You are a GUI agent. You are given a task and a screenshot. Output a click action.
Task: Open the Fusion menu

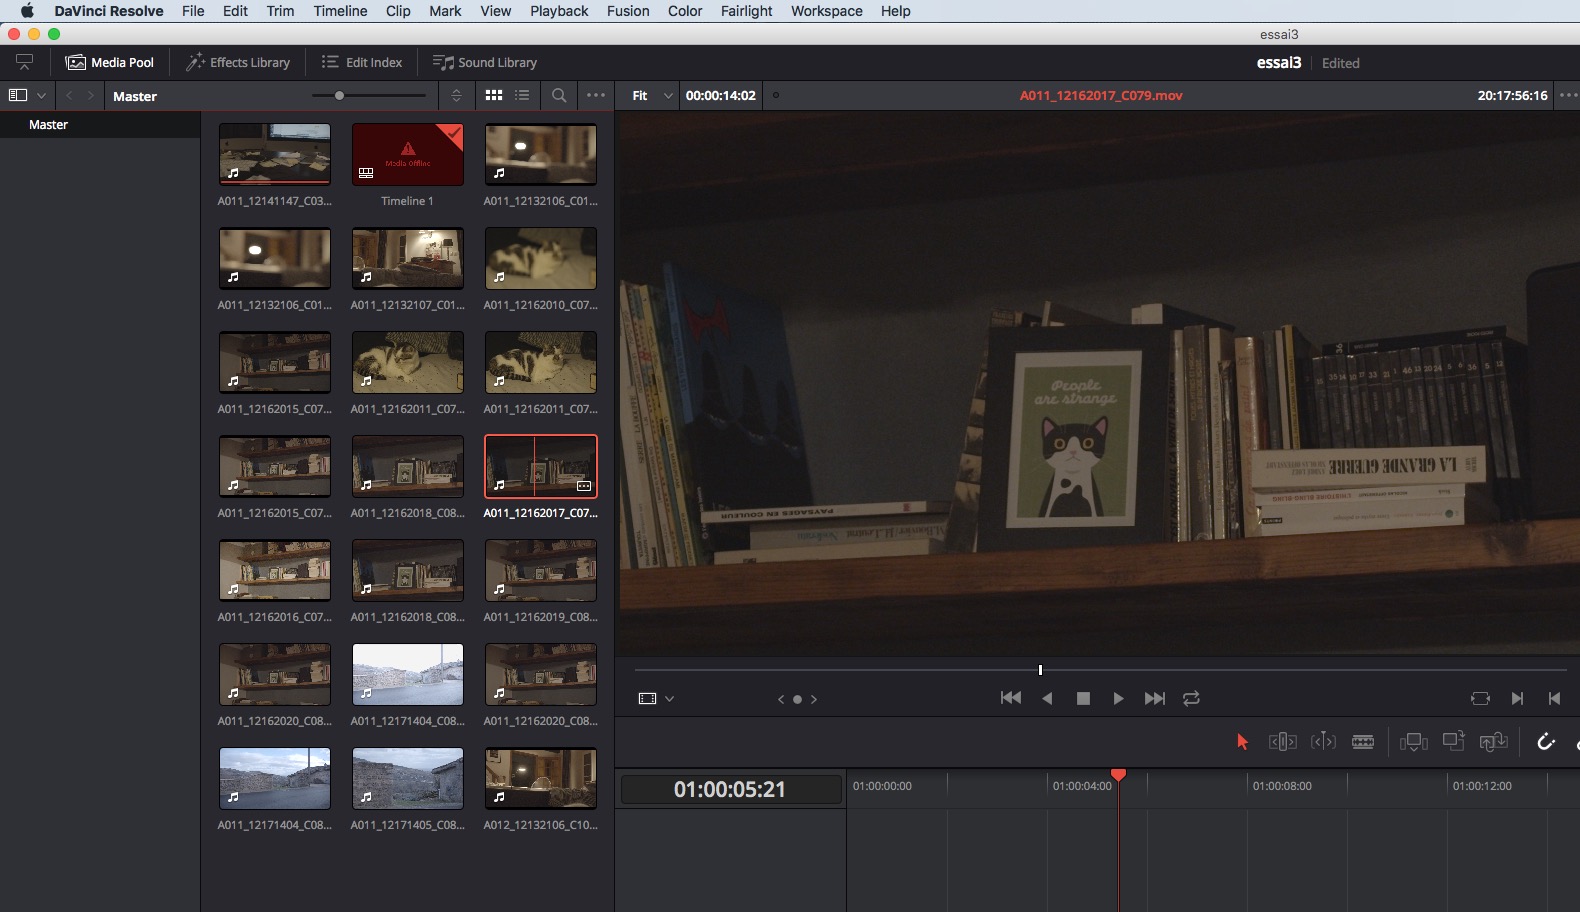pos(627,11)
